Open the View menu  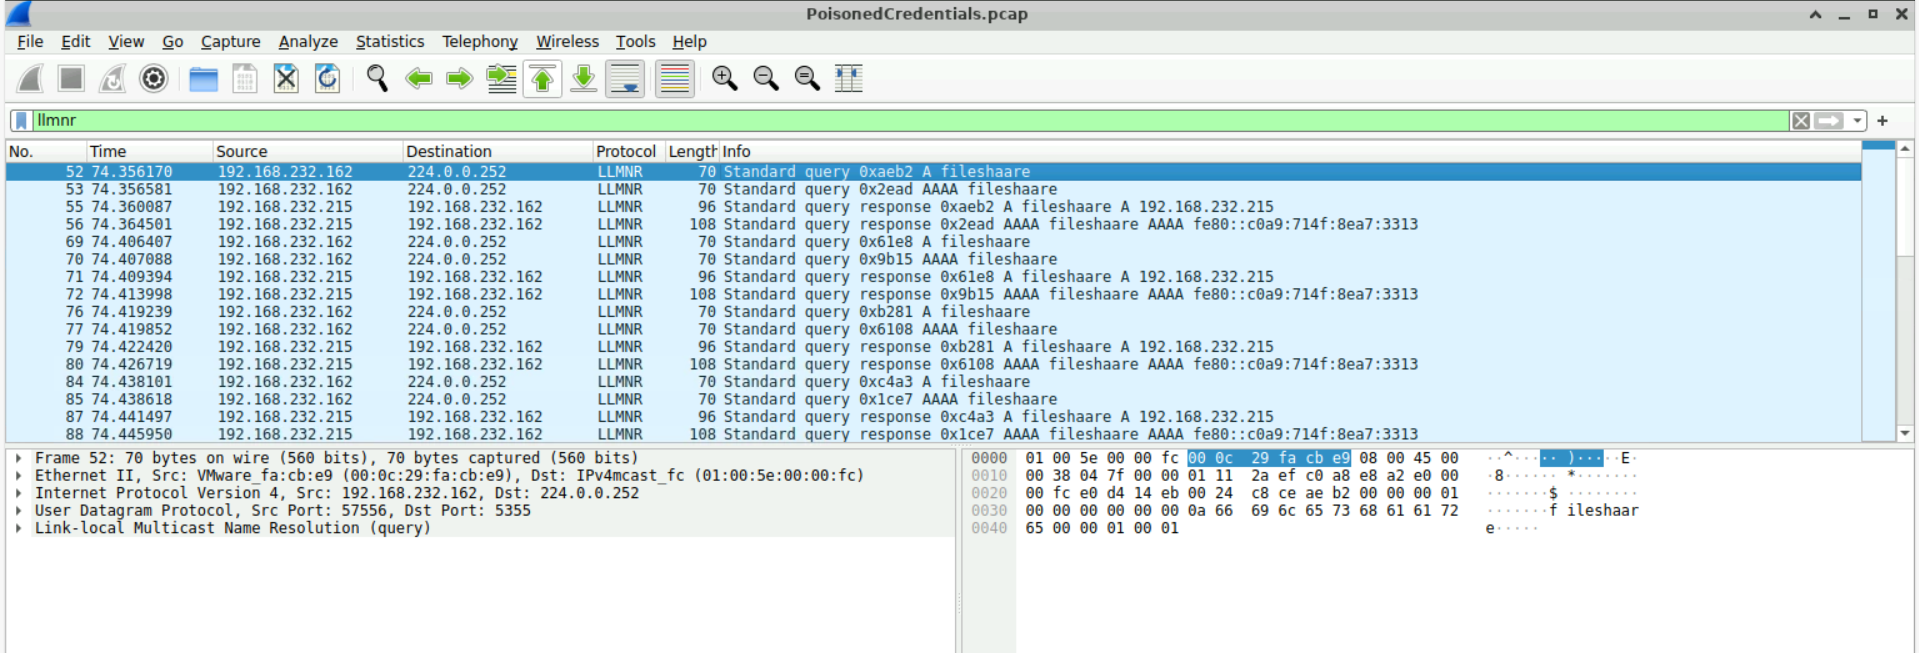coord(126,41)
